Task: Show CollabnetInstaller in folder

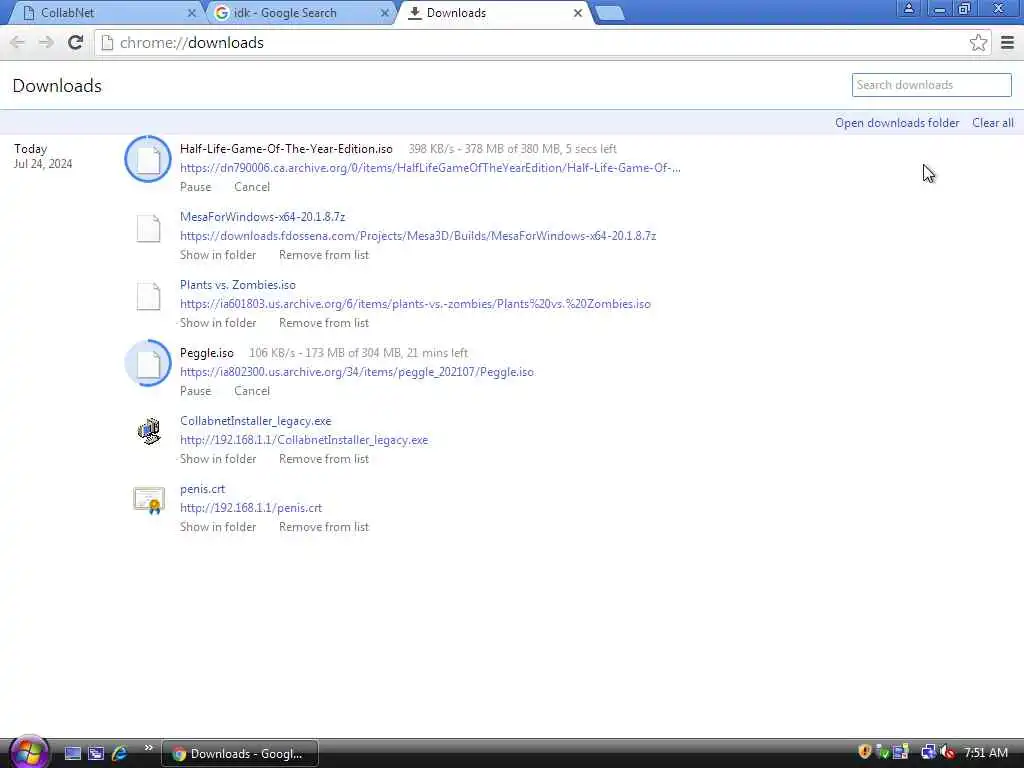Action: click(217, 458)
